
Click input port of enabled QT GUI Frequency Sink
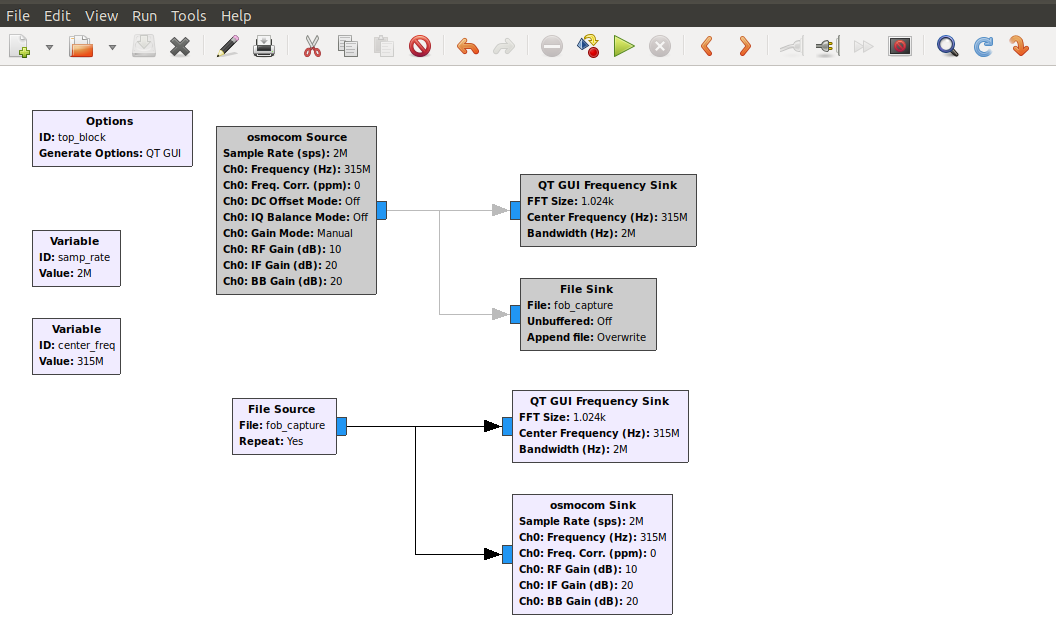507,426
